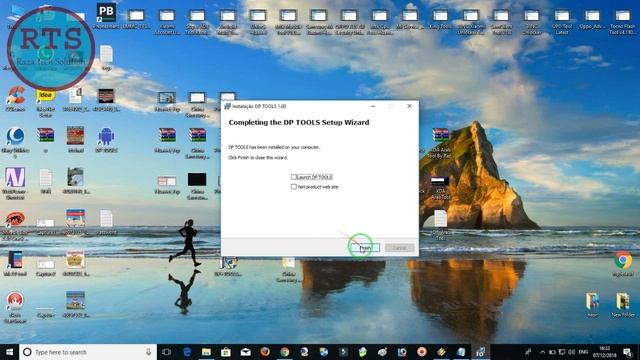Launch Firefox from the taskbar
Viewport: 640px width, 360px height.
point(265,352)
